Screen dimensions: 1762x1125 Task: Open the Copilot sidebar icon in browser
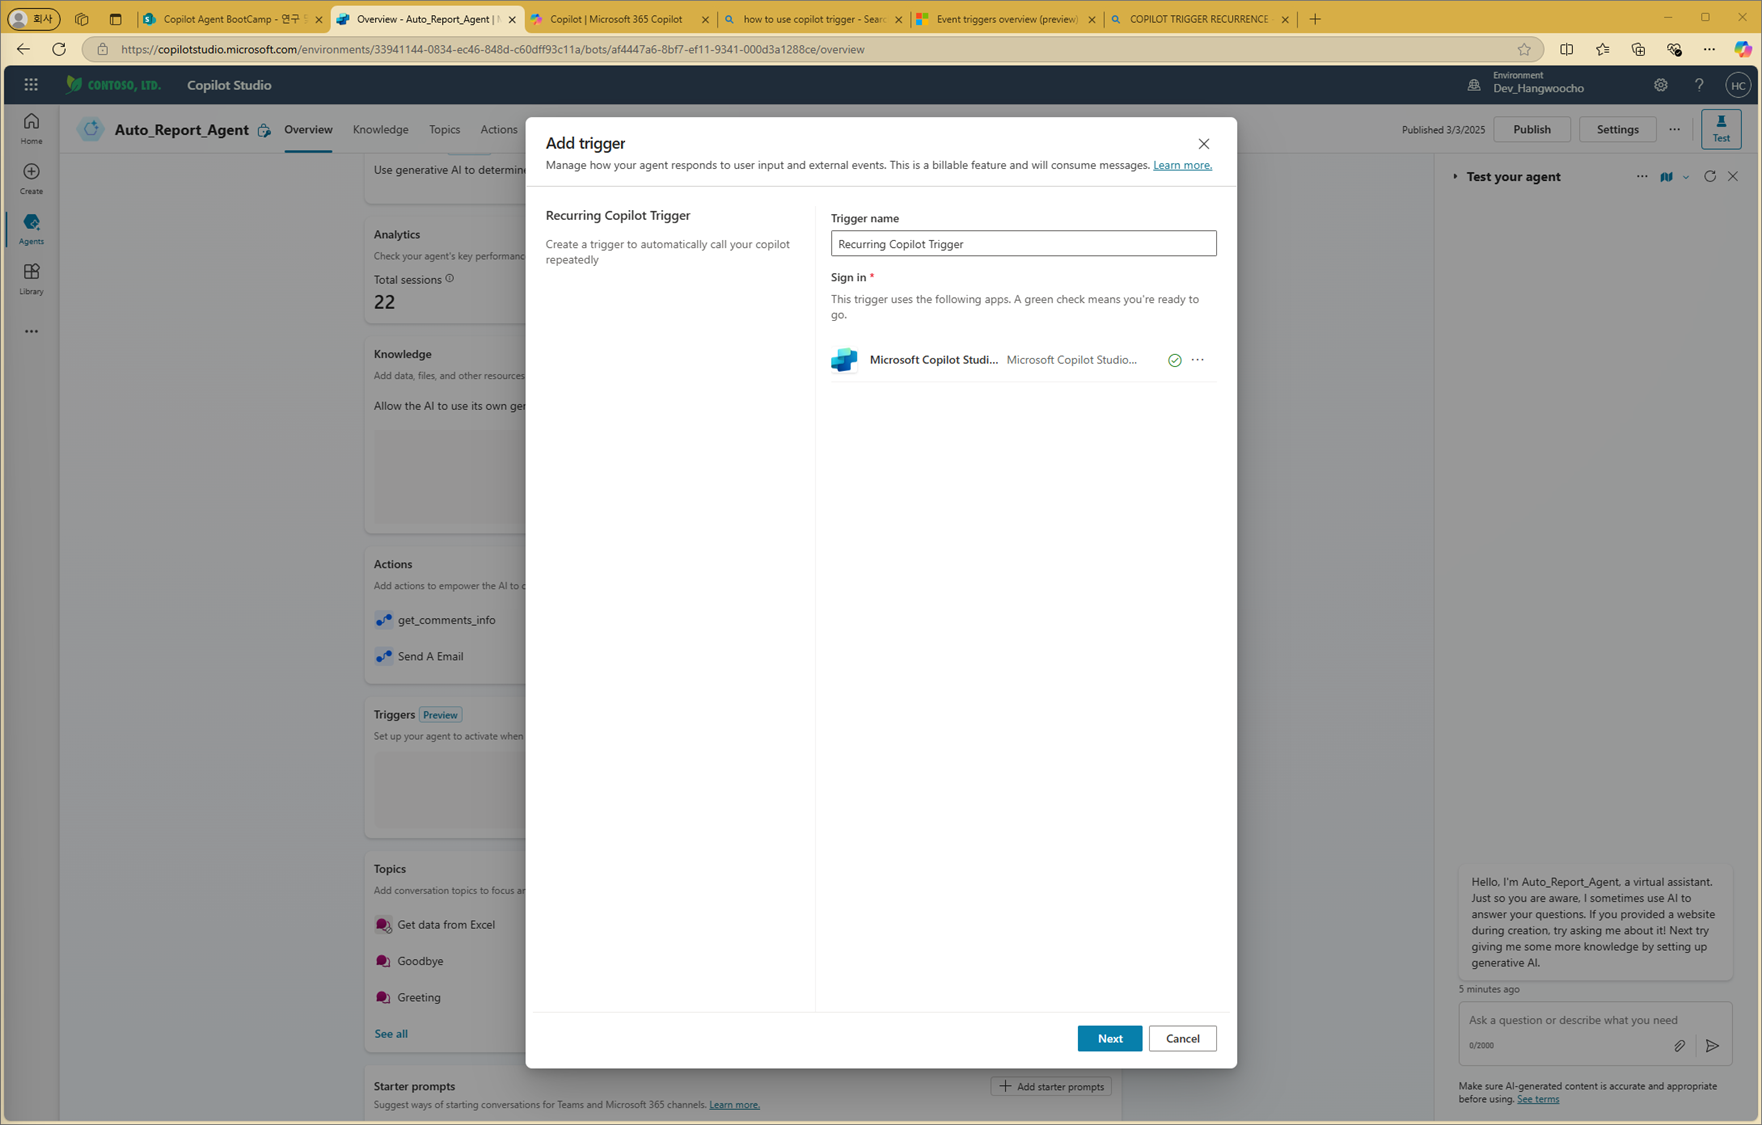tap(1742, 49)
